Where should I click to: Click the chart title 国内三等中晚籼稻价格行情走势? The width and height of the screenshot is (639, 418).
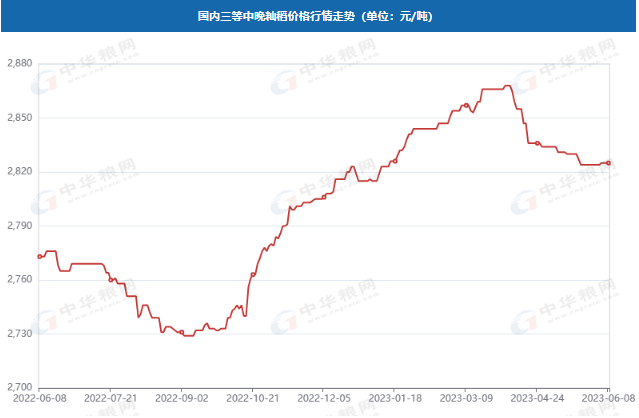pos(276,16)
